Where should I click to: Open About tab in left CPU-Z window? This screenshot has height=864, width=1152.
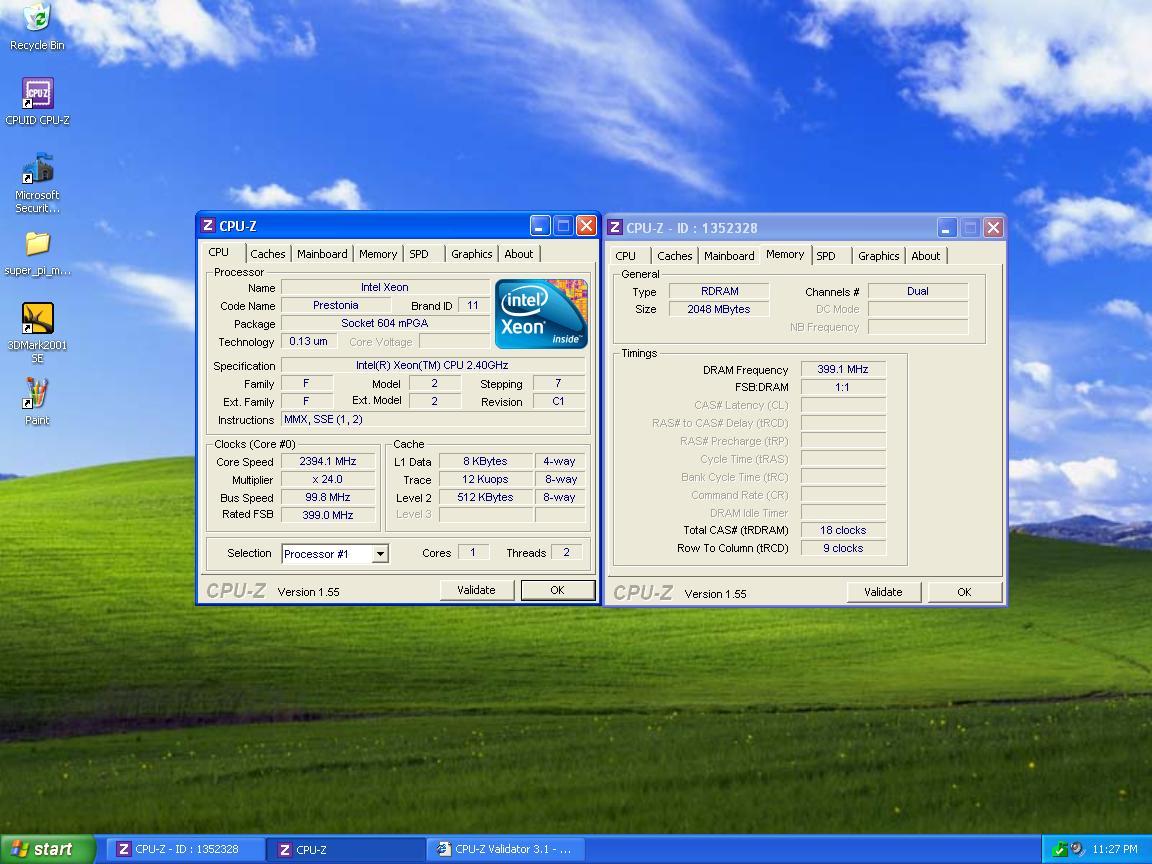pos(519,254)
